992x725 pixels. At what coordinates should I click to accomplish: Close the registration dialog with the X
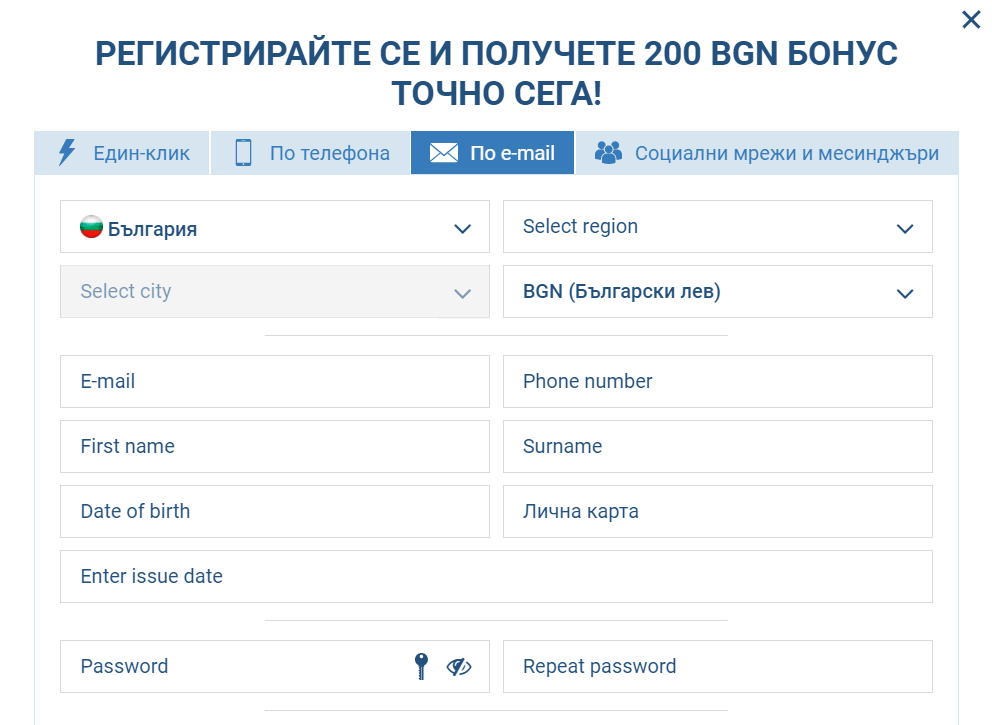click(x=970, y=20)
